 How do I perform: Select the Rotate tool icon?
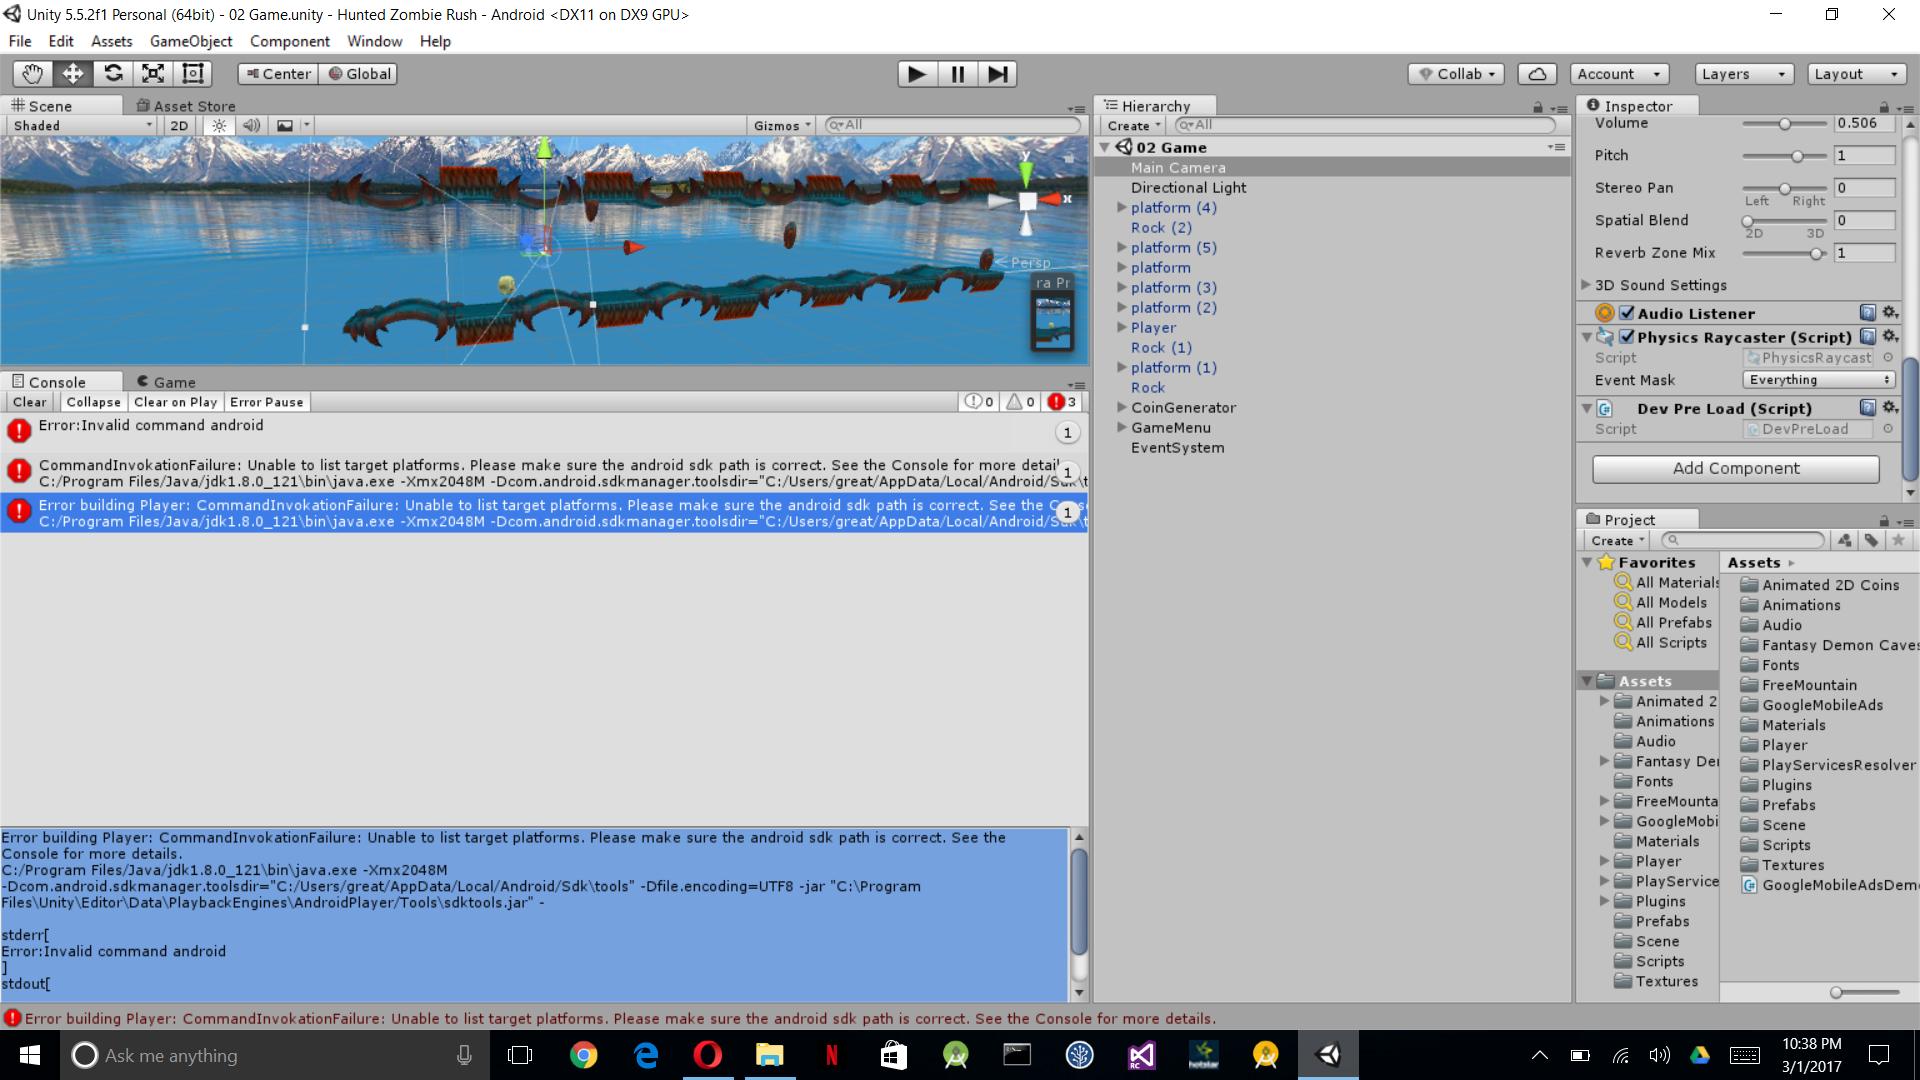click(113, 74)
